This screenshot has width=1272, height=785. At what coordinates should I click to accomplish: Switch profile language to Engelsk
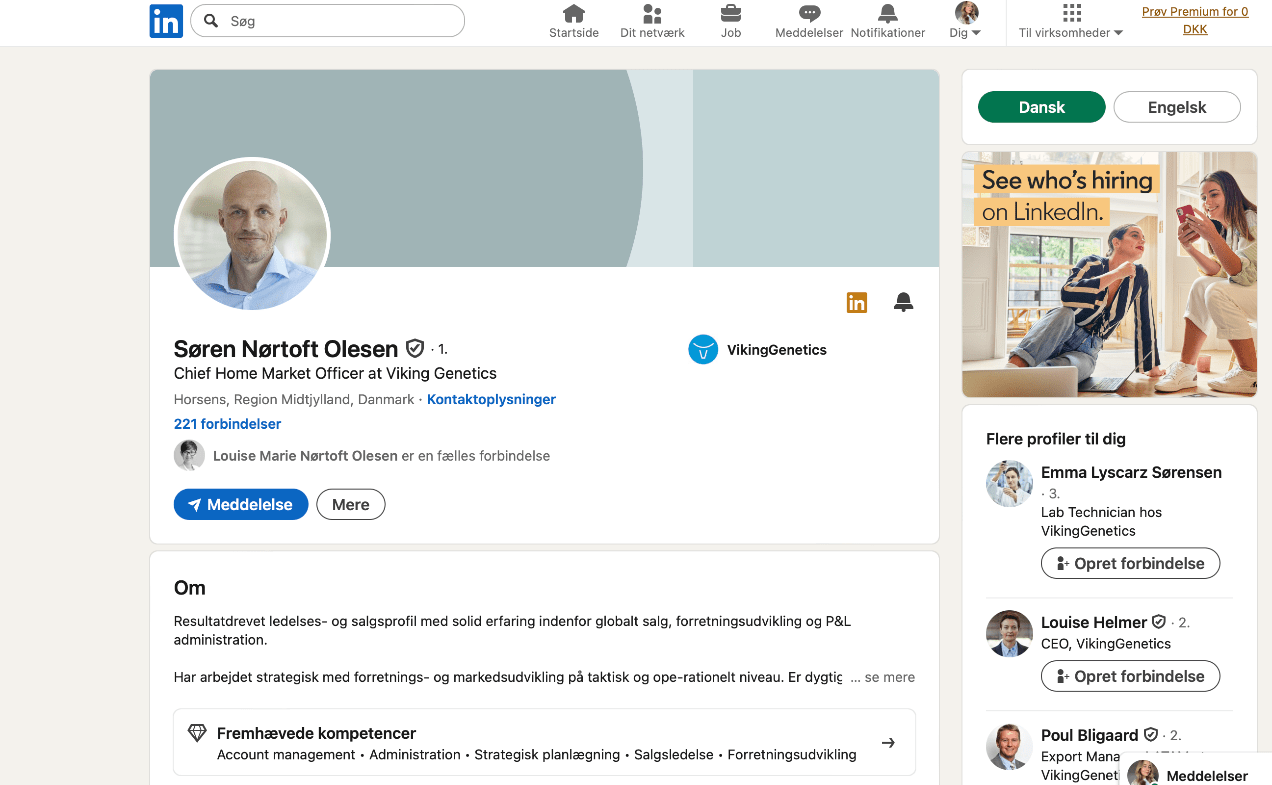1177,107
